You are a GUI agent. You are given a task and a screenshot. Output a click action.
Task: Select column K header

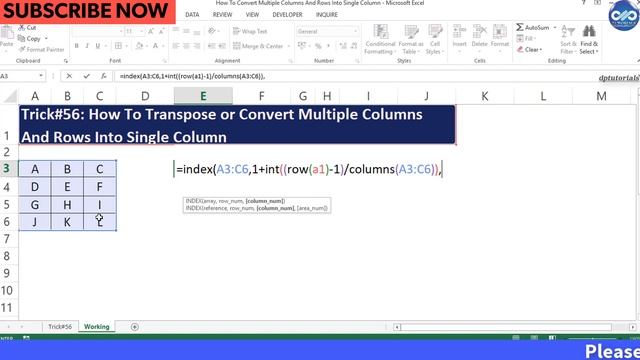coord(484,96)
